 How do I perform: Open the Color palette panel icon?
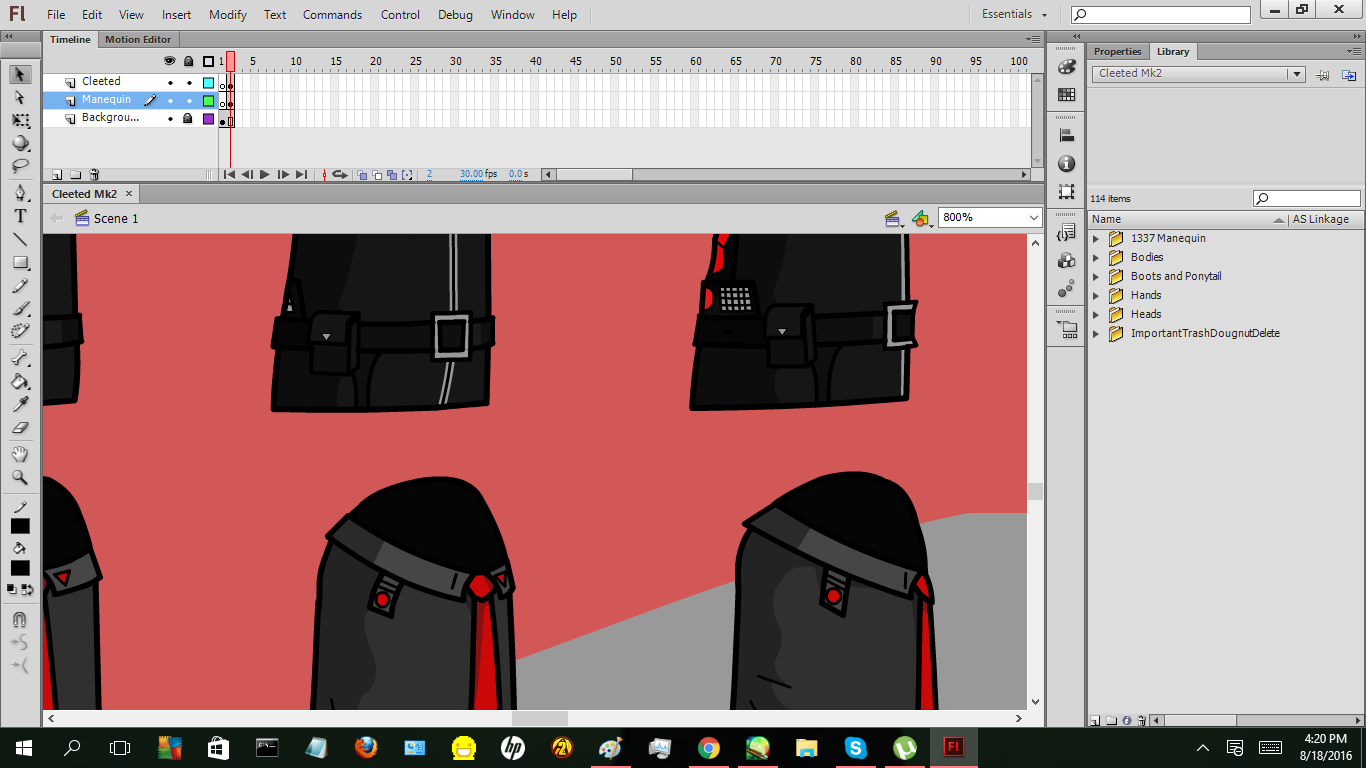(1067, 66)
